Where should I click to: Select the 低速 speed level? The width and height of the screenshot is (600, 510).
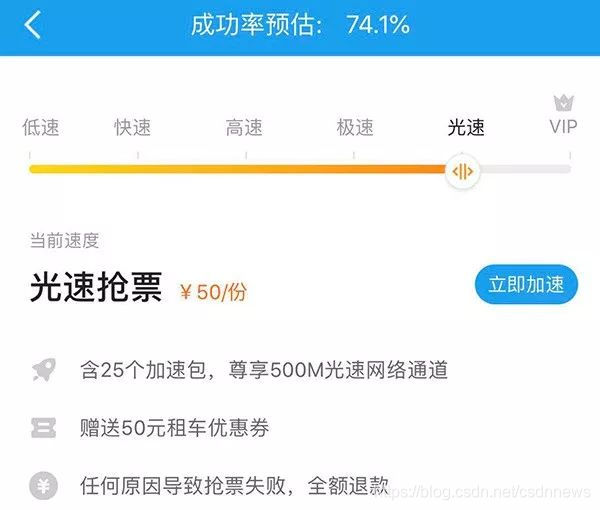coord(41,127)
